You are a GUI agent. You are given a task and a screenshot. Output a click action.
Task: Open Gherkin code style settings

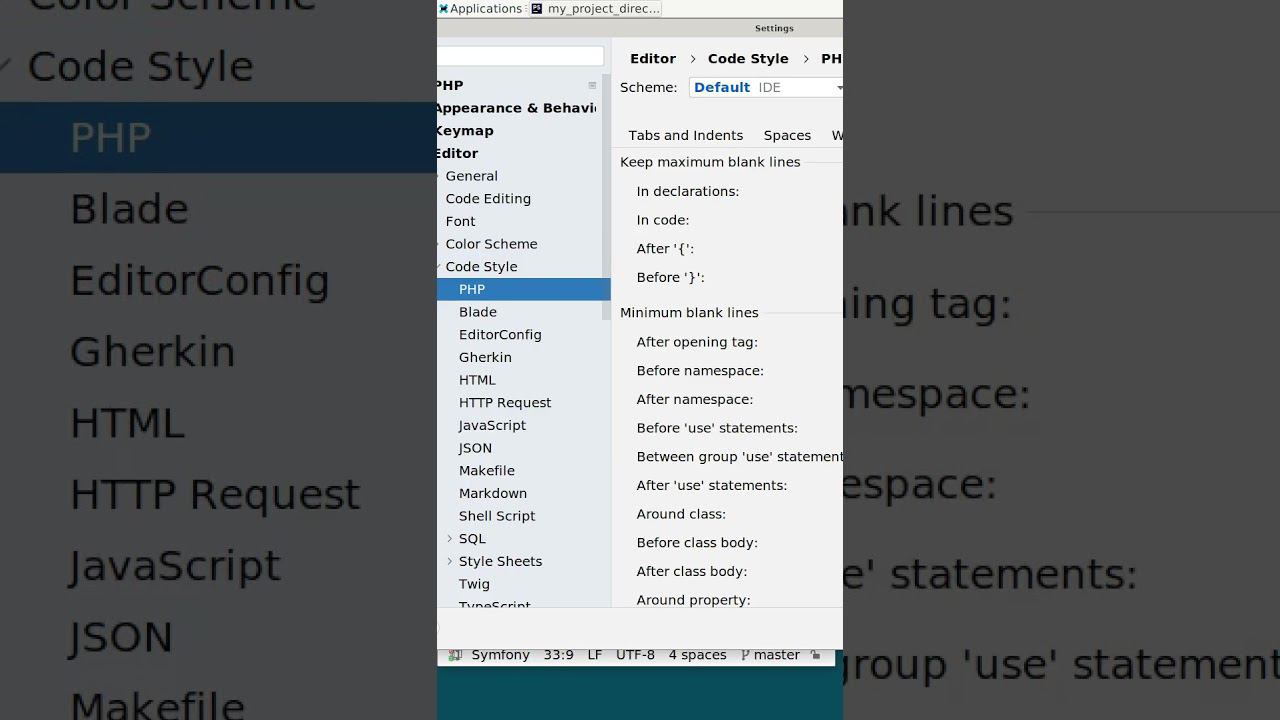[485, 357]
